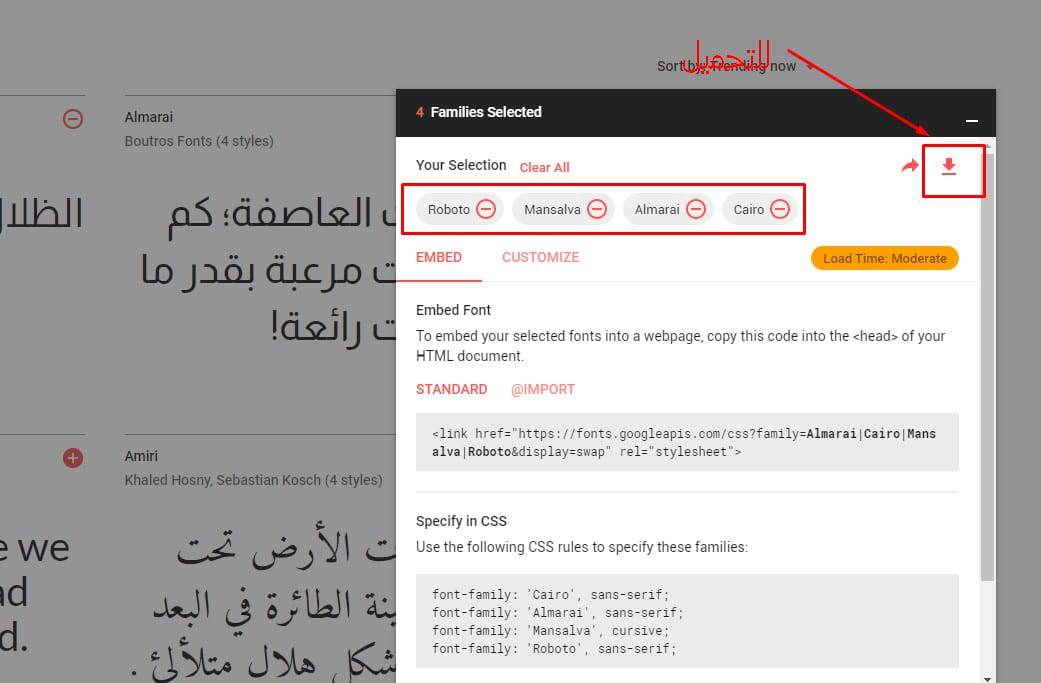Deselect Almarai font in the list

click(x=73, y=119)
